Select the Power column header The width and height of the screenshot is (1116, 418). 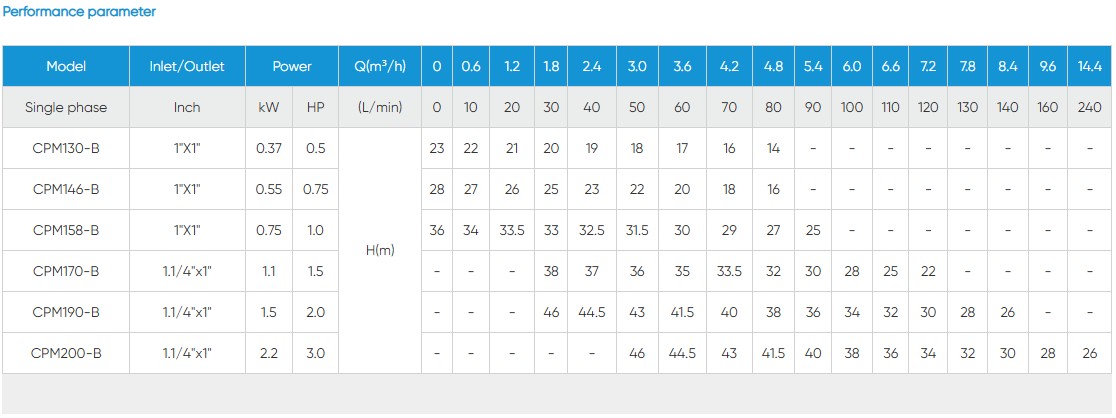[x=292, y=67]
